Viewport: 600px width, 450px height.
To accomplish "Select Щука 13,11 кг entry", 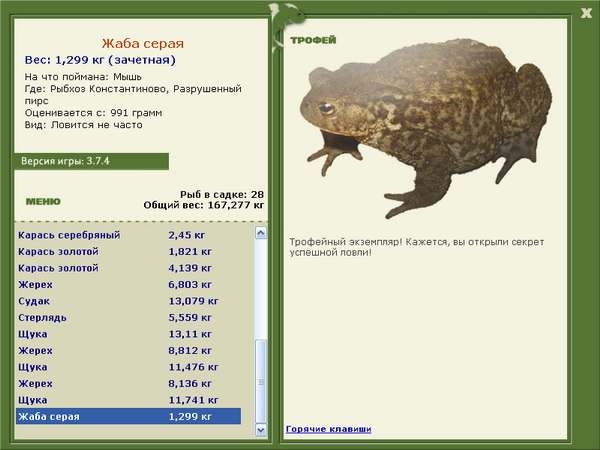I will tap(129, 334).
